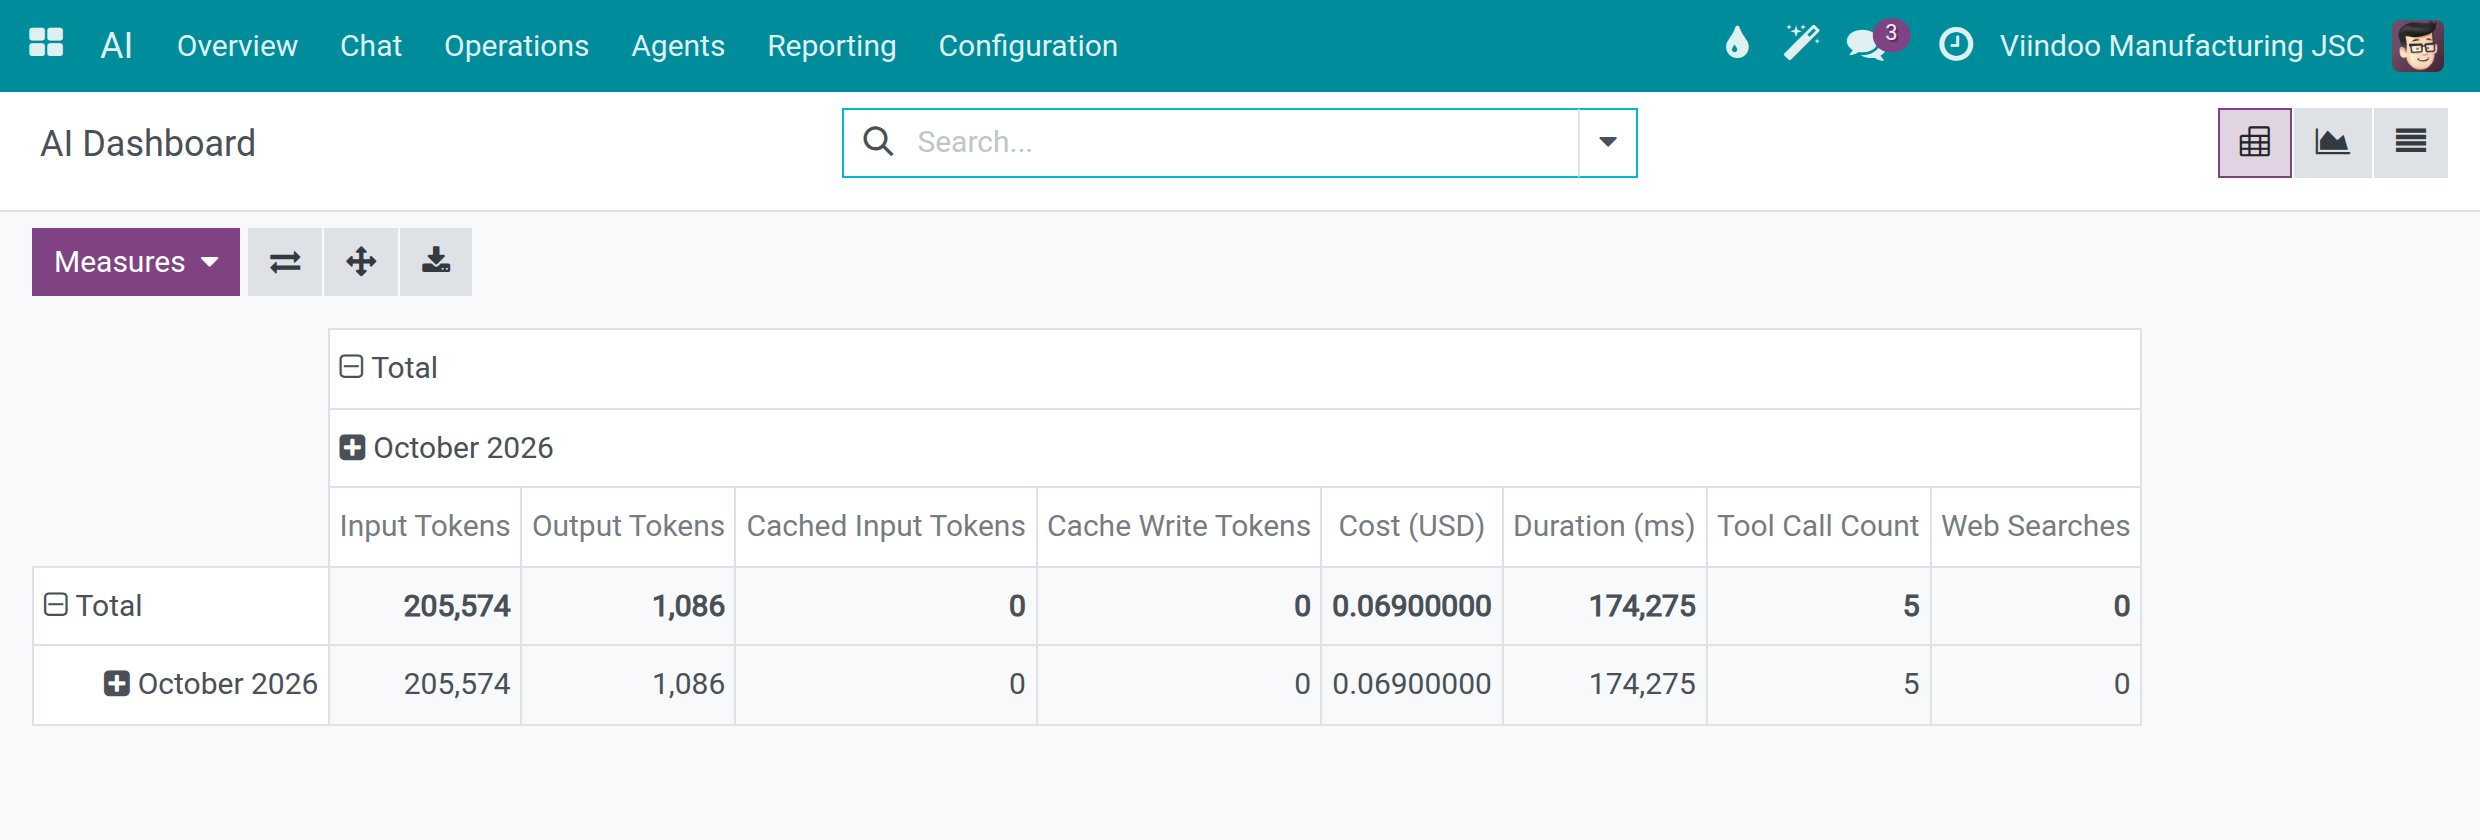Viewport: 2480px width, 840px height.
Task: Sort by the Tool Call Count column
Action: tap(1818, 526)
